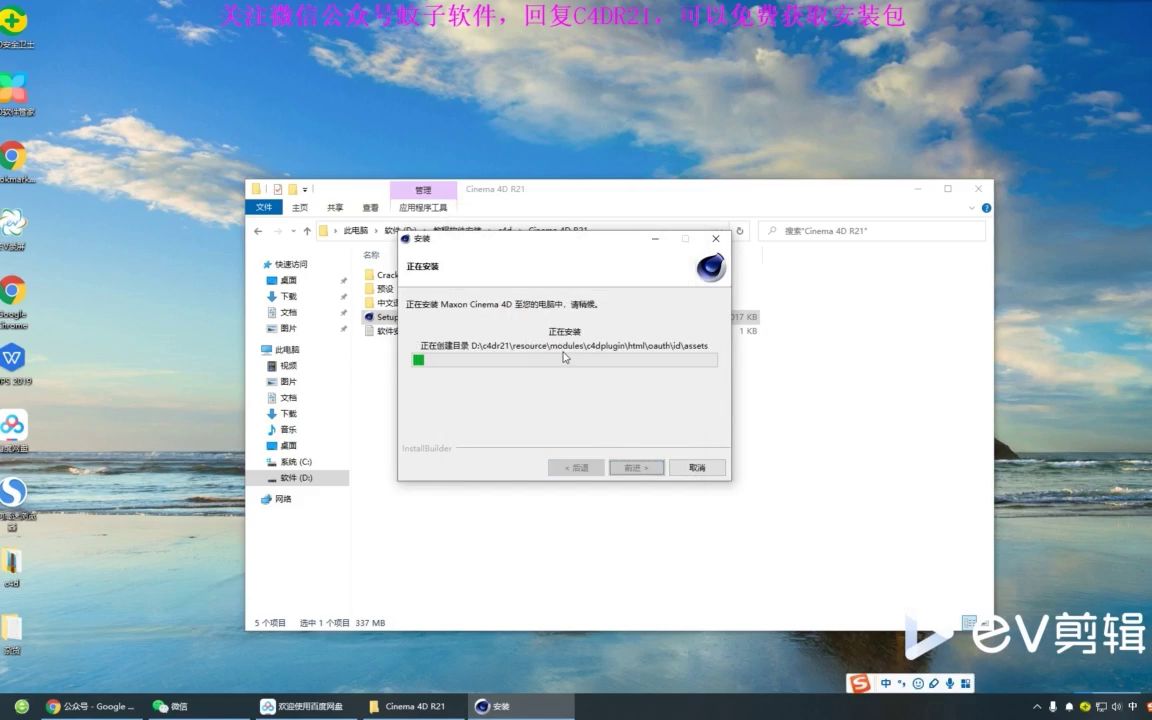Close the installer dialog window

716,239
